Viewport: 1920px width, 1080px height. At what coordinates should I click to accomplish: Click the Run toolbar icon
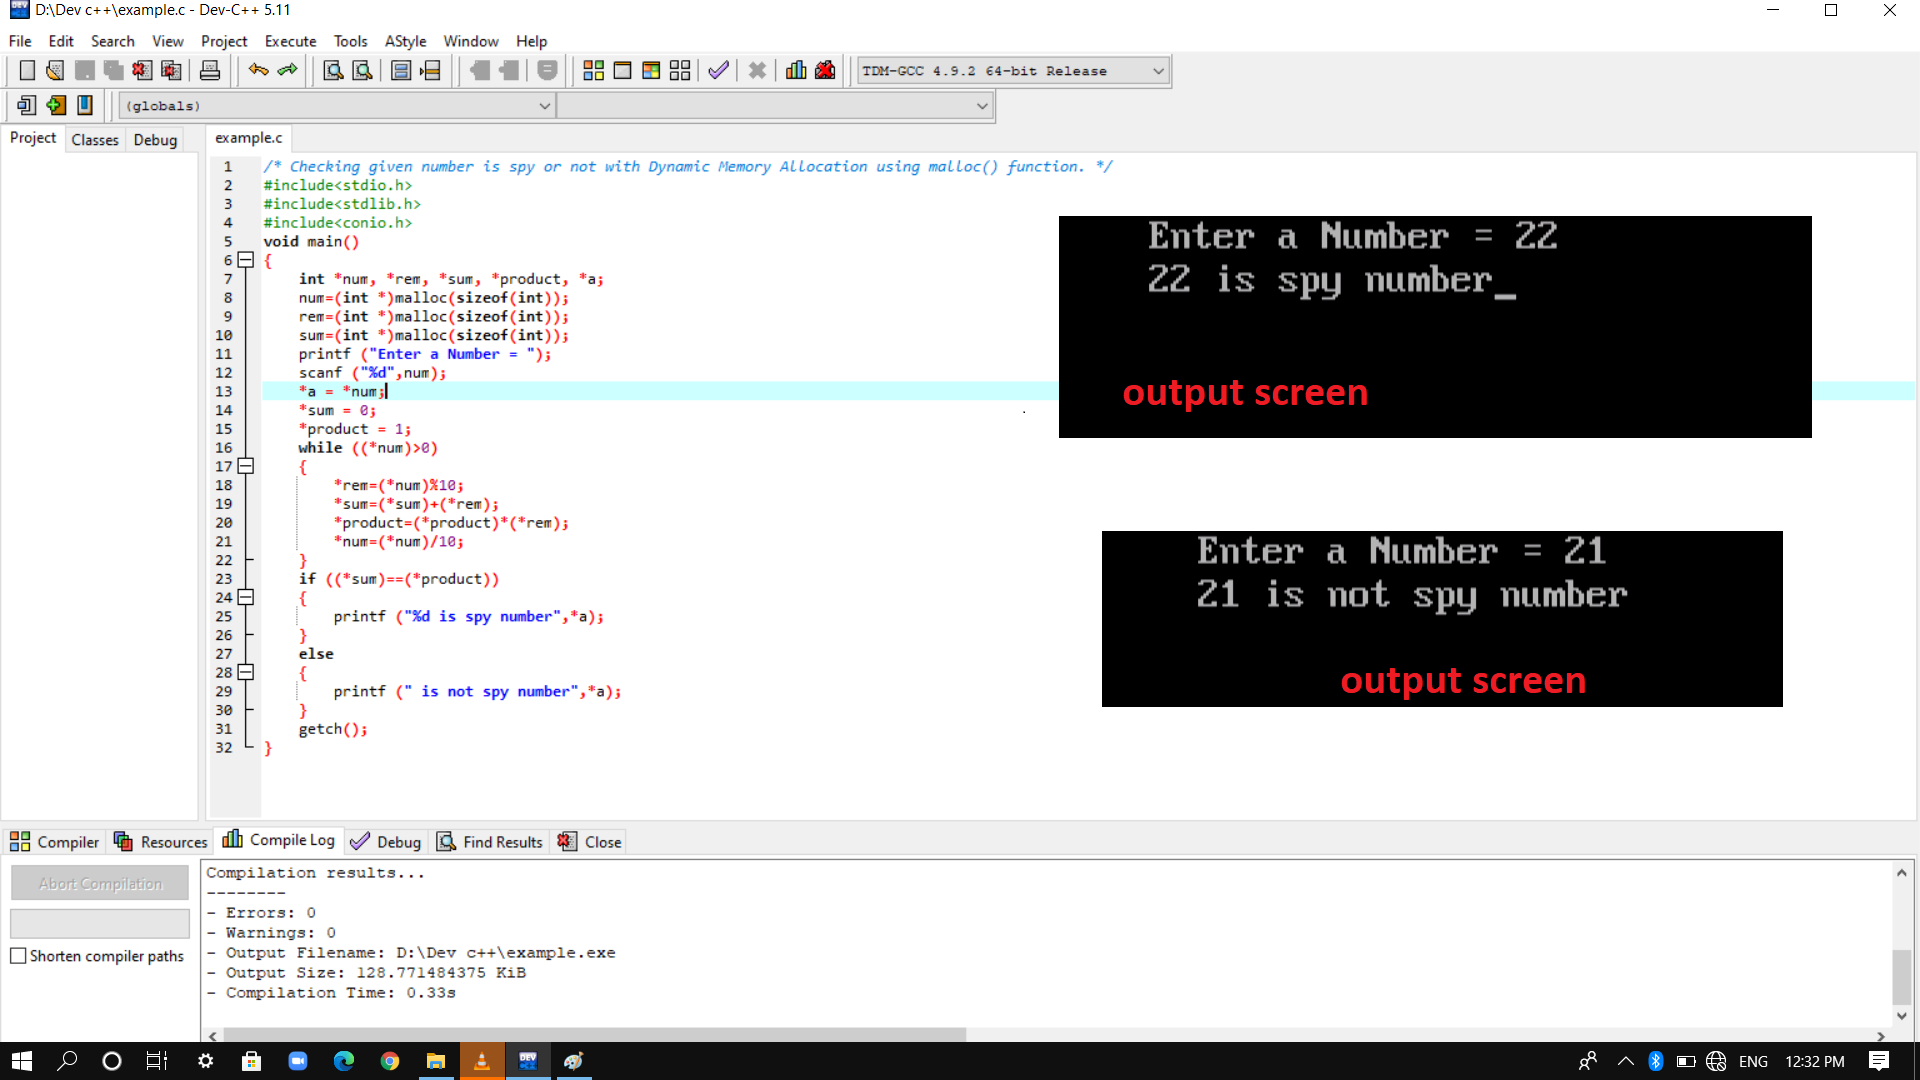[622, 71]
